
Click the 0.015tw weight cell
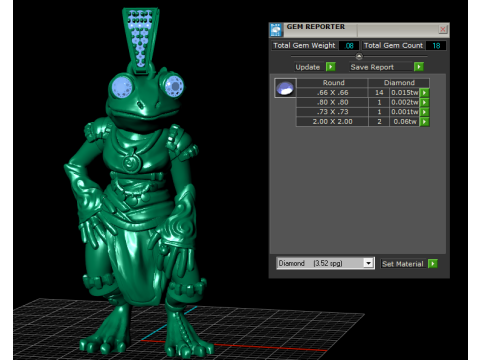tap(404, 93)
